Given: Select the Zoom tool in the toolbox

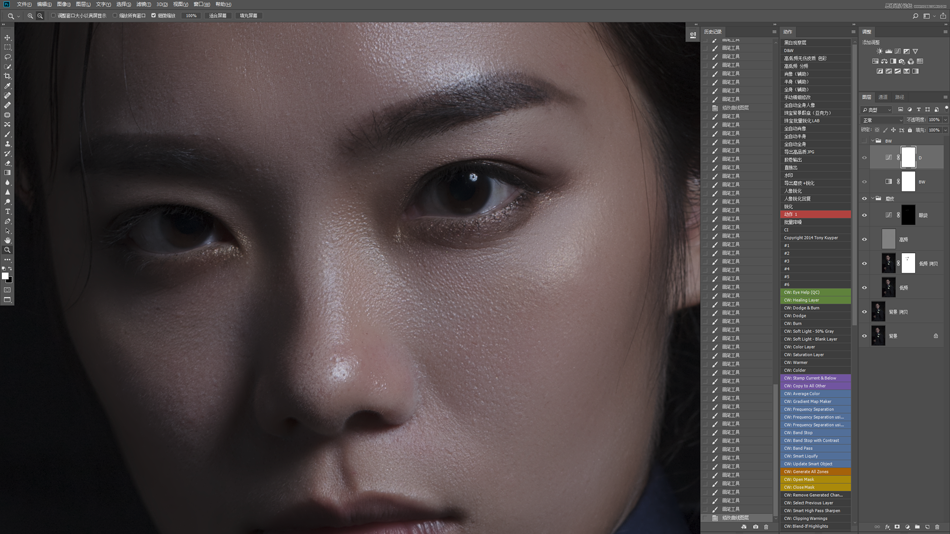Looking at the screenshot, I should tap(7, 250).
